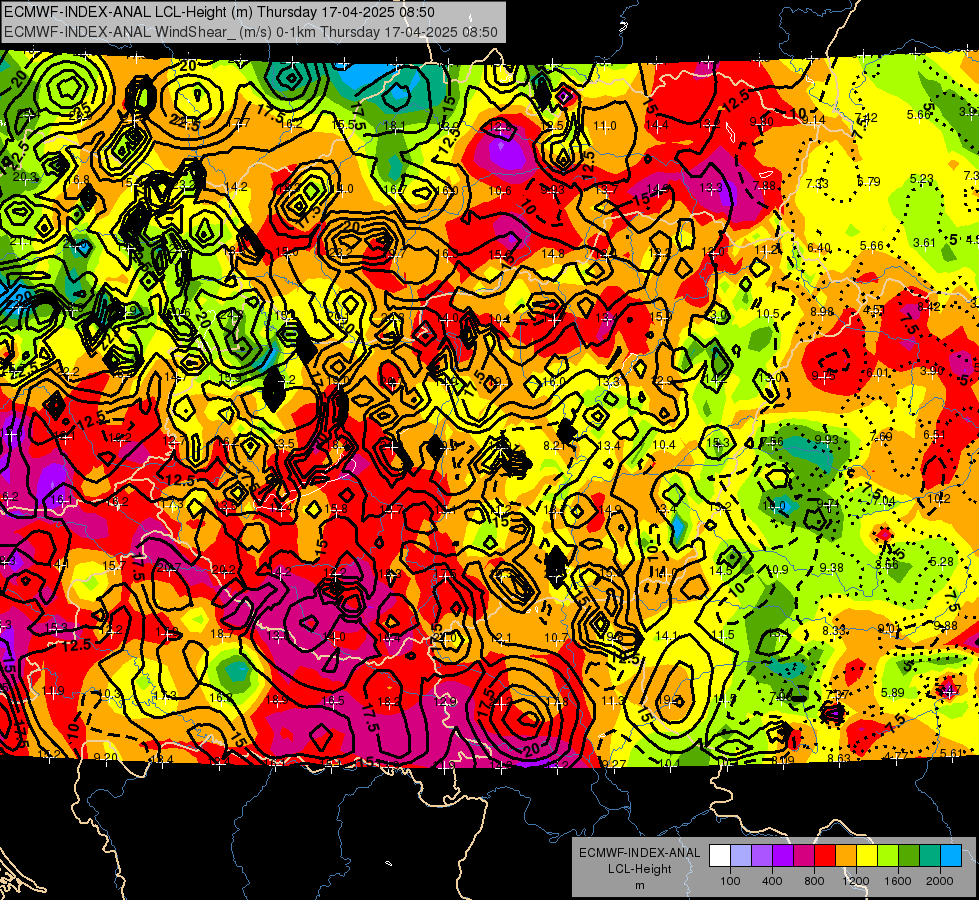Click the wind shear value 20.2

(224, 569)
